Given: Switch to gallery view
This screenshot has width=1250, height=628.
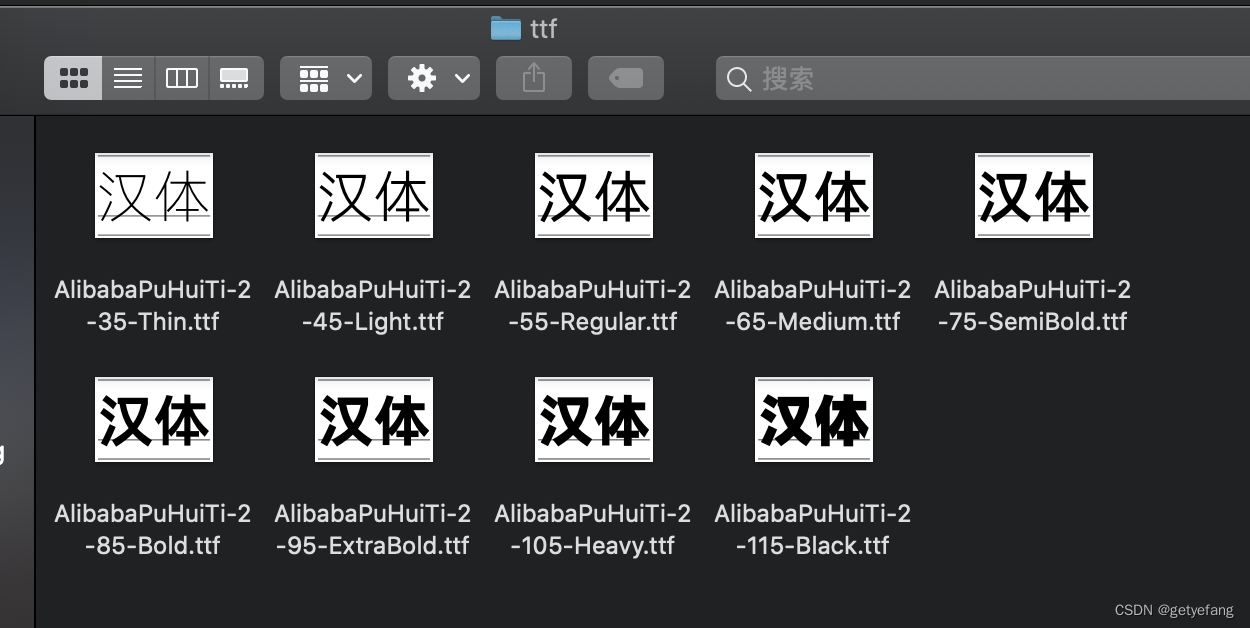Looking at the screenshot, I should pyautogui.click(x=235, y=78).
